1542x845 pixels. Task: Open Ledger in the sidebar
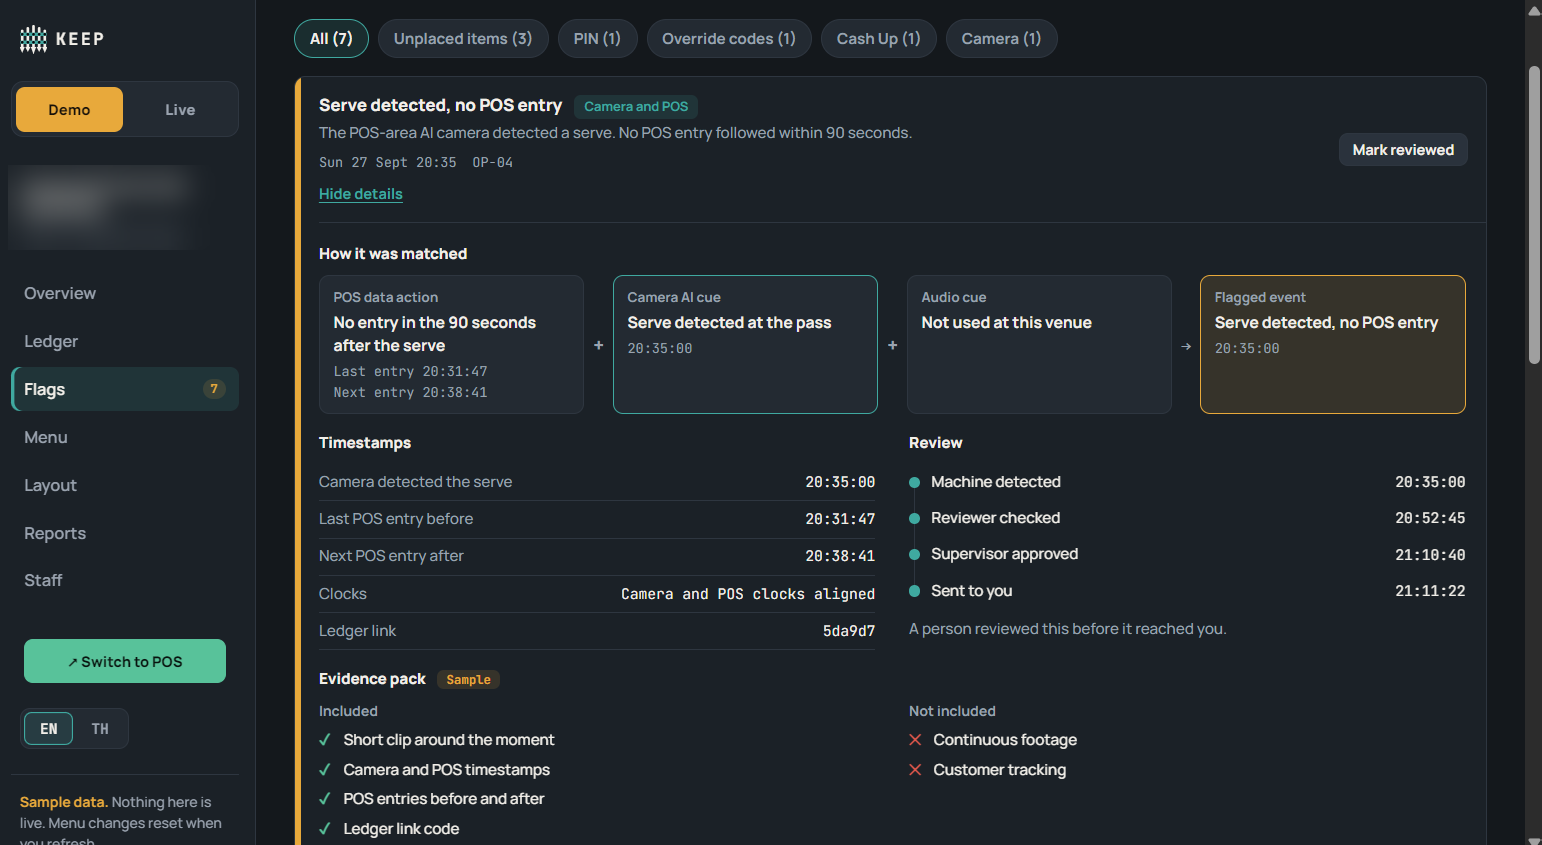tap(125, 341)
